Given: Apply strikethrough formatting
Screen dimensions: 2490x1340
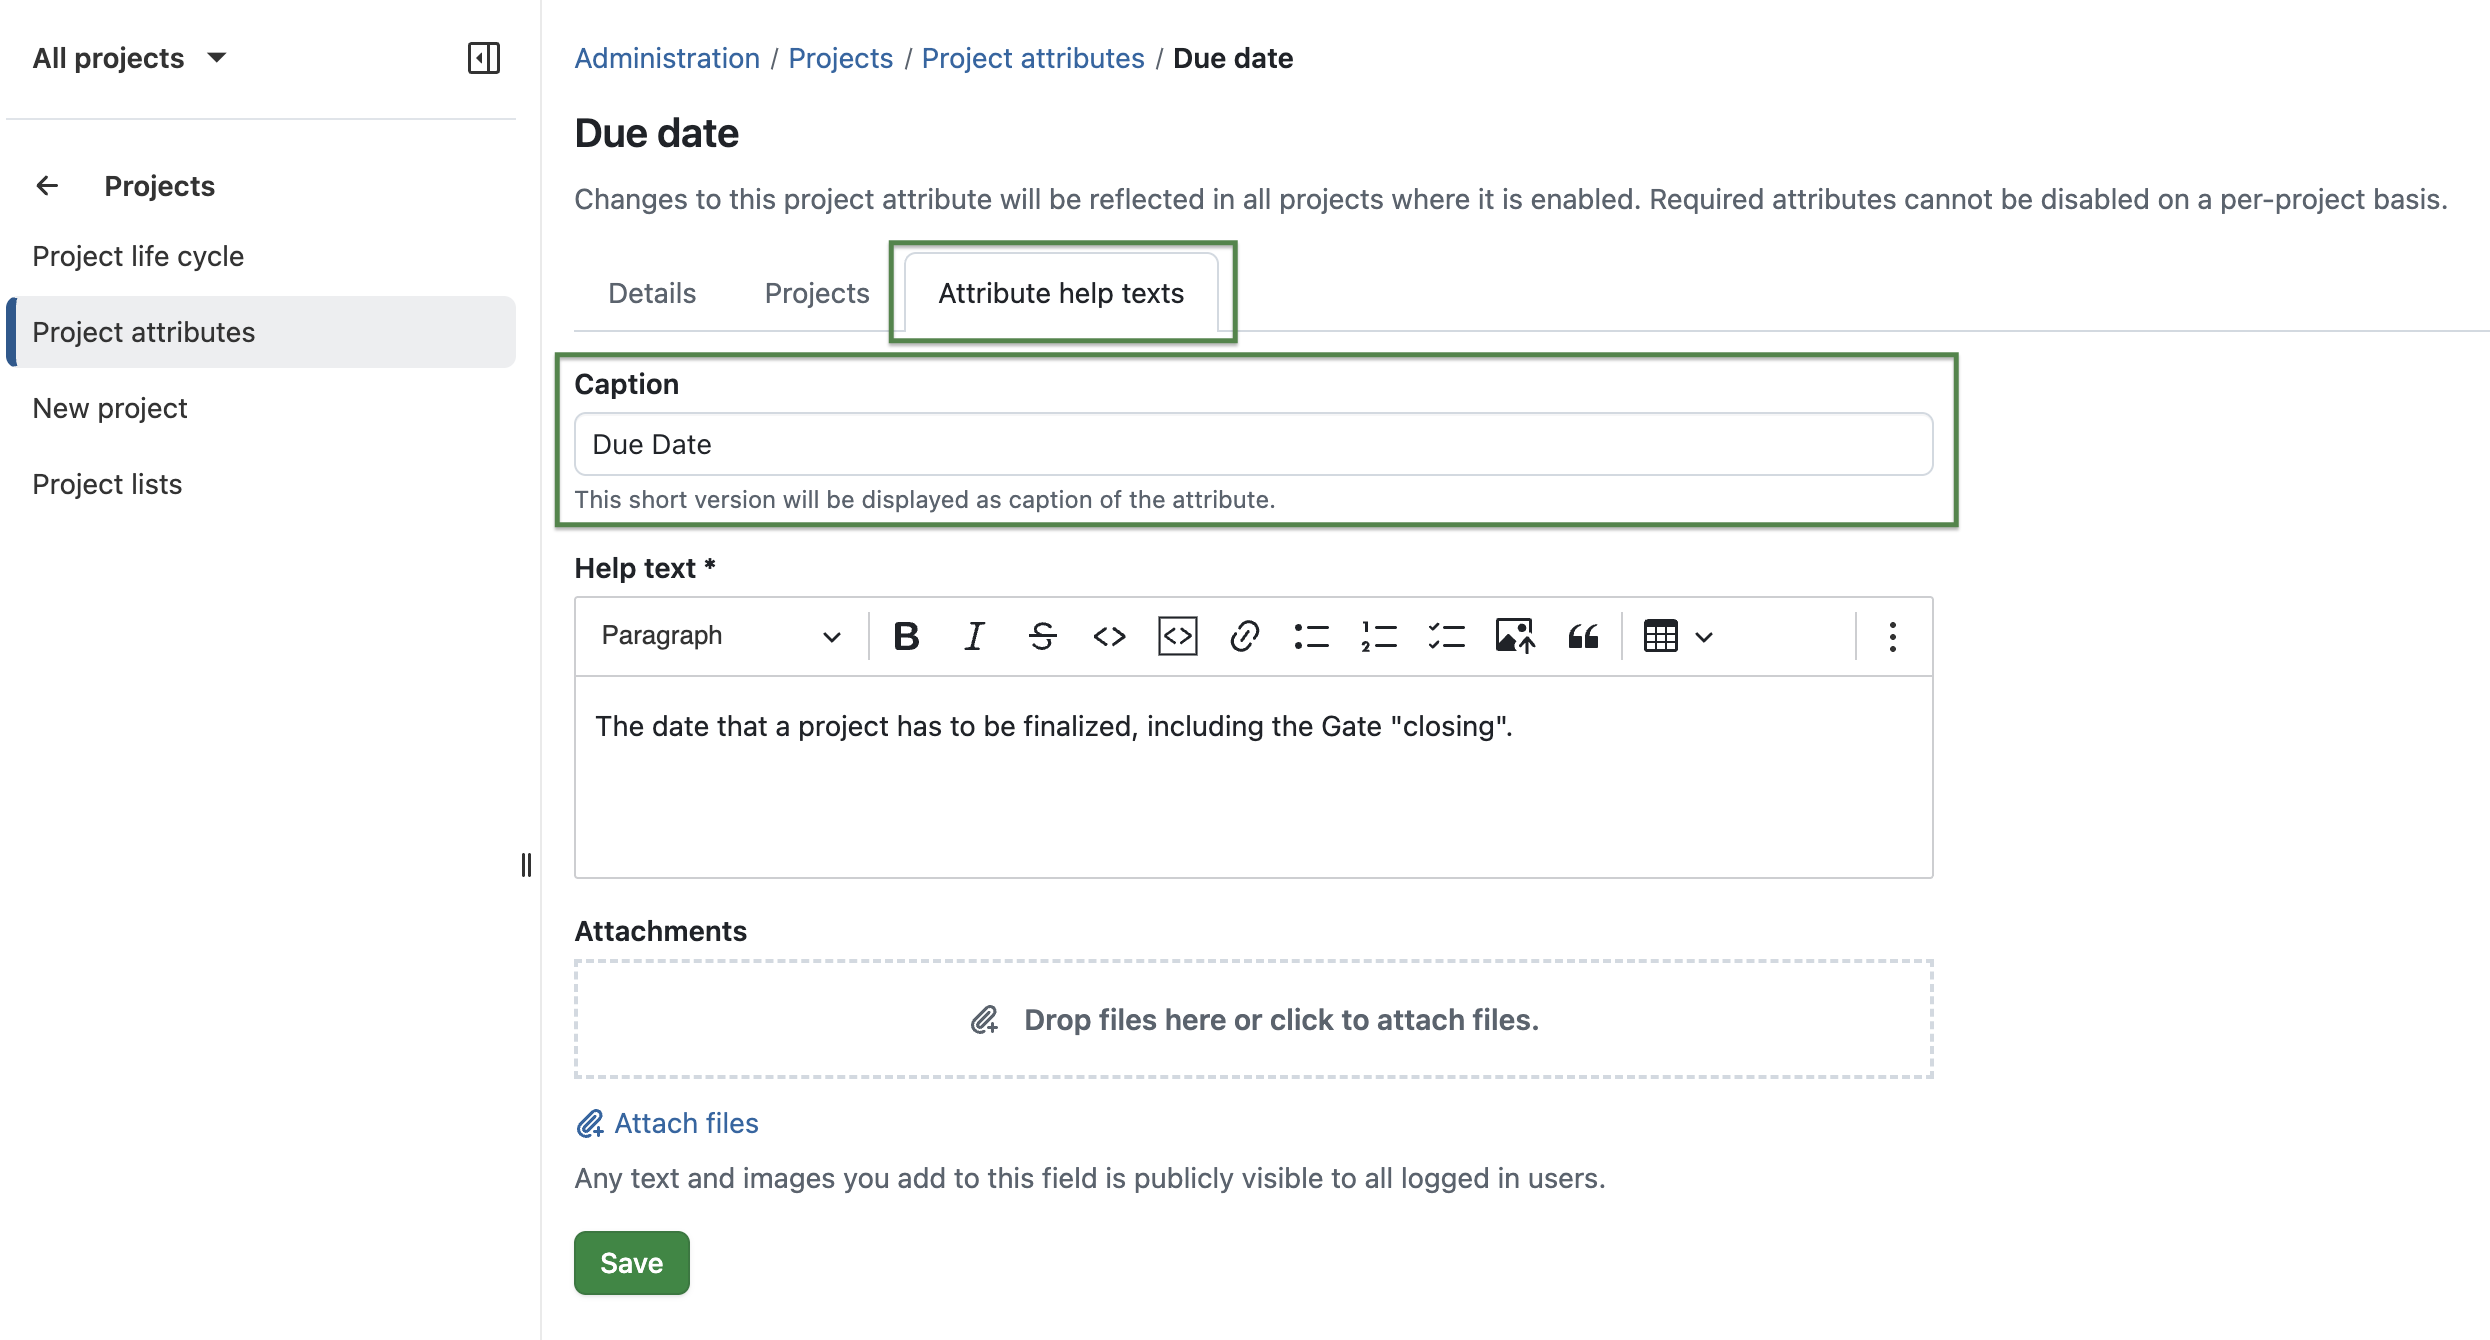Looking at the screenshot, I should point(1041,636).
